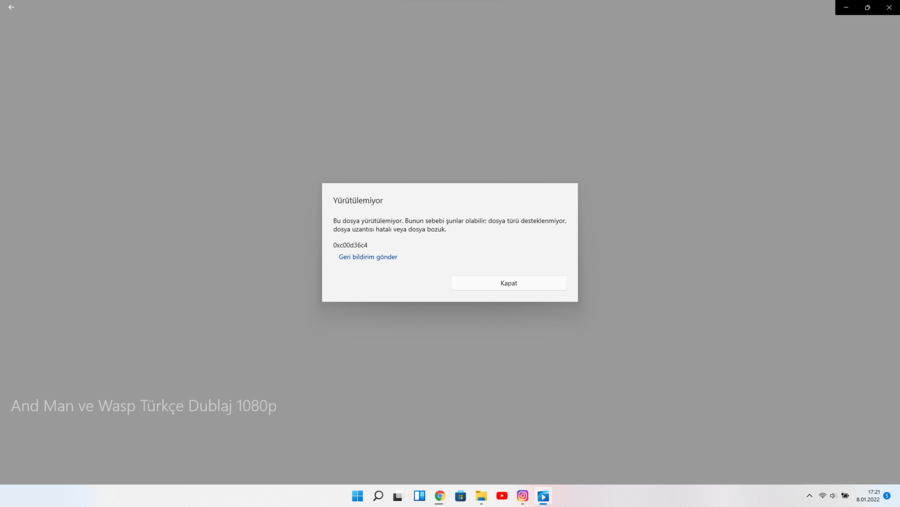The width and height of the screenshot is (900, 507).
Task: Close the error dialog with Kapat button
Action: 508,283
